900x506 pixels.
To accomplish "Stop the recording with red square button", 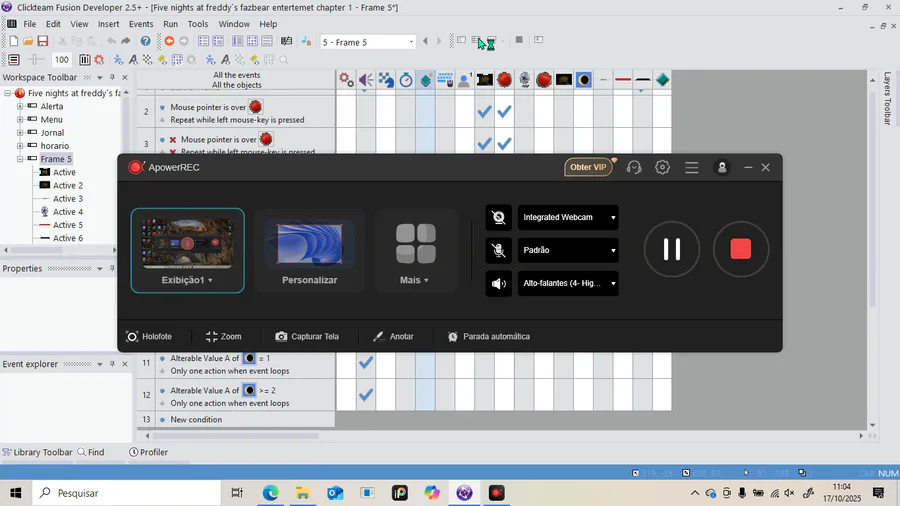I will tap(740, 250).
